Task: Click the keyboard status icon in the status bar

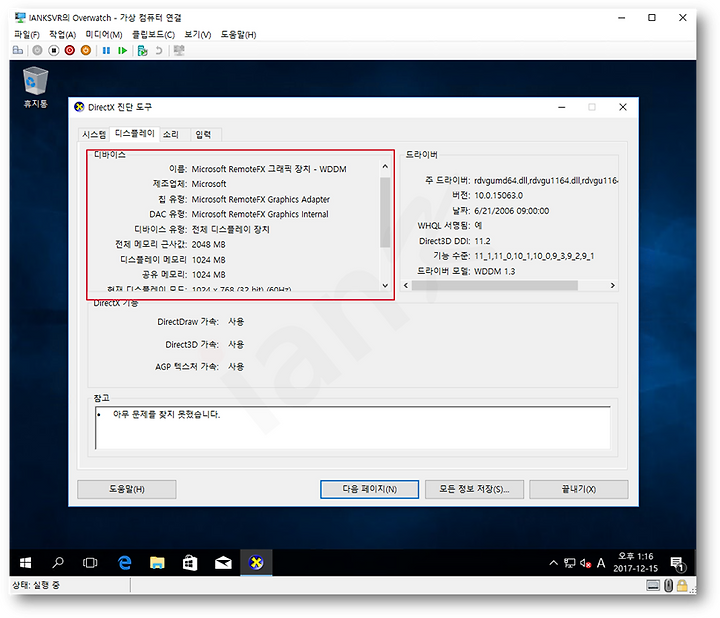Action: pos(652,585)
